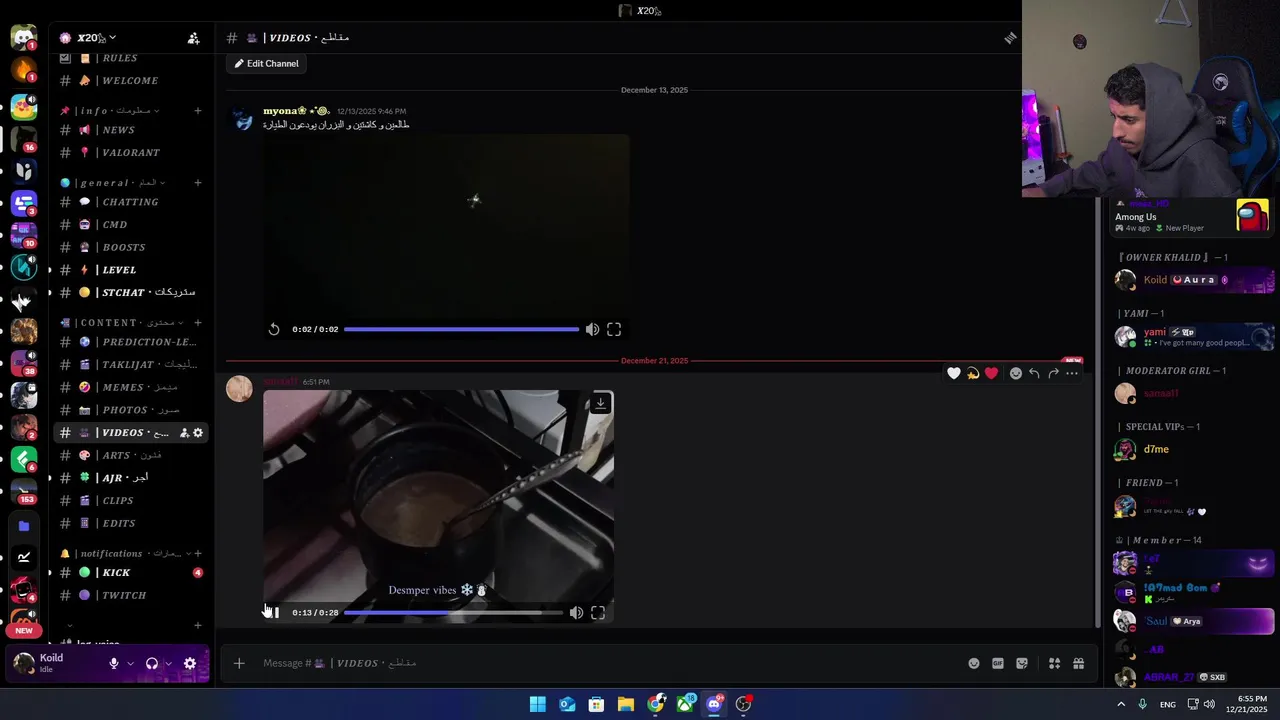1280x720 pixels.
Task: Open the add reaction smiley picker
Action: tap(1016, 373)
